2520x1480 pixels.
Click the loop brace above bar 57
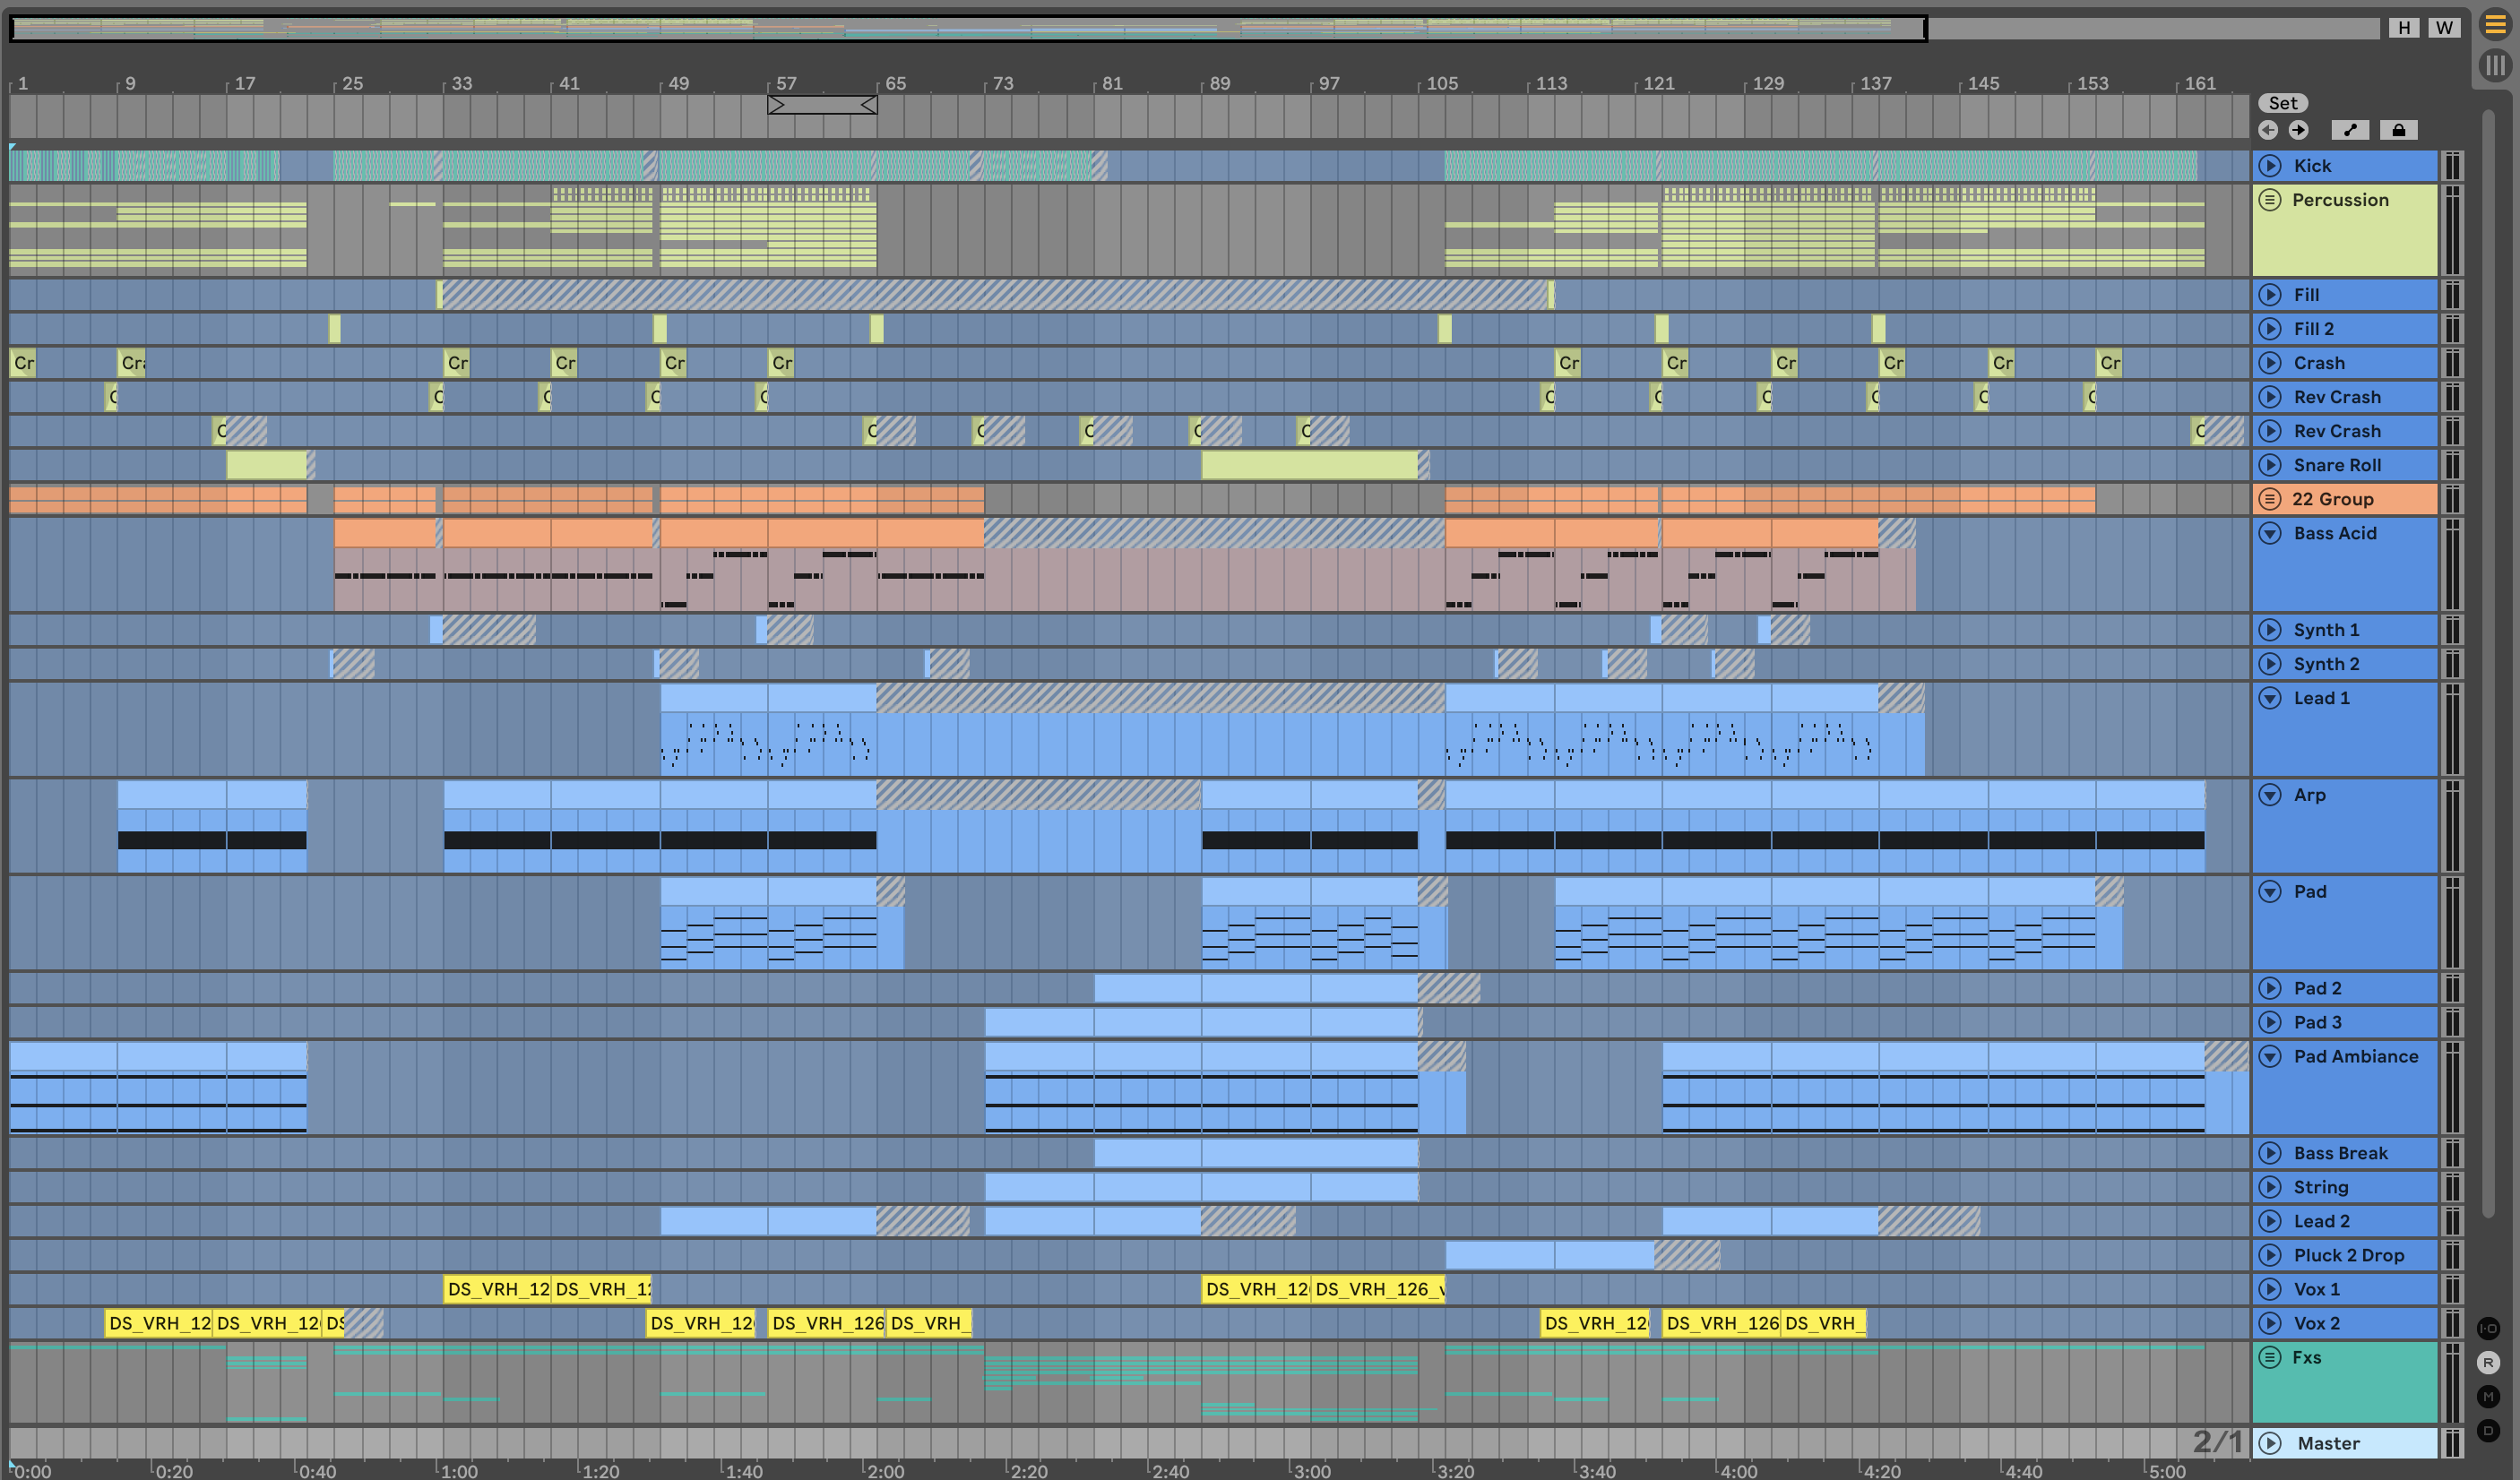click(821, 104)
